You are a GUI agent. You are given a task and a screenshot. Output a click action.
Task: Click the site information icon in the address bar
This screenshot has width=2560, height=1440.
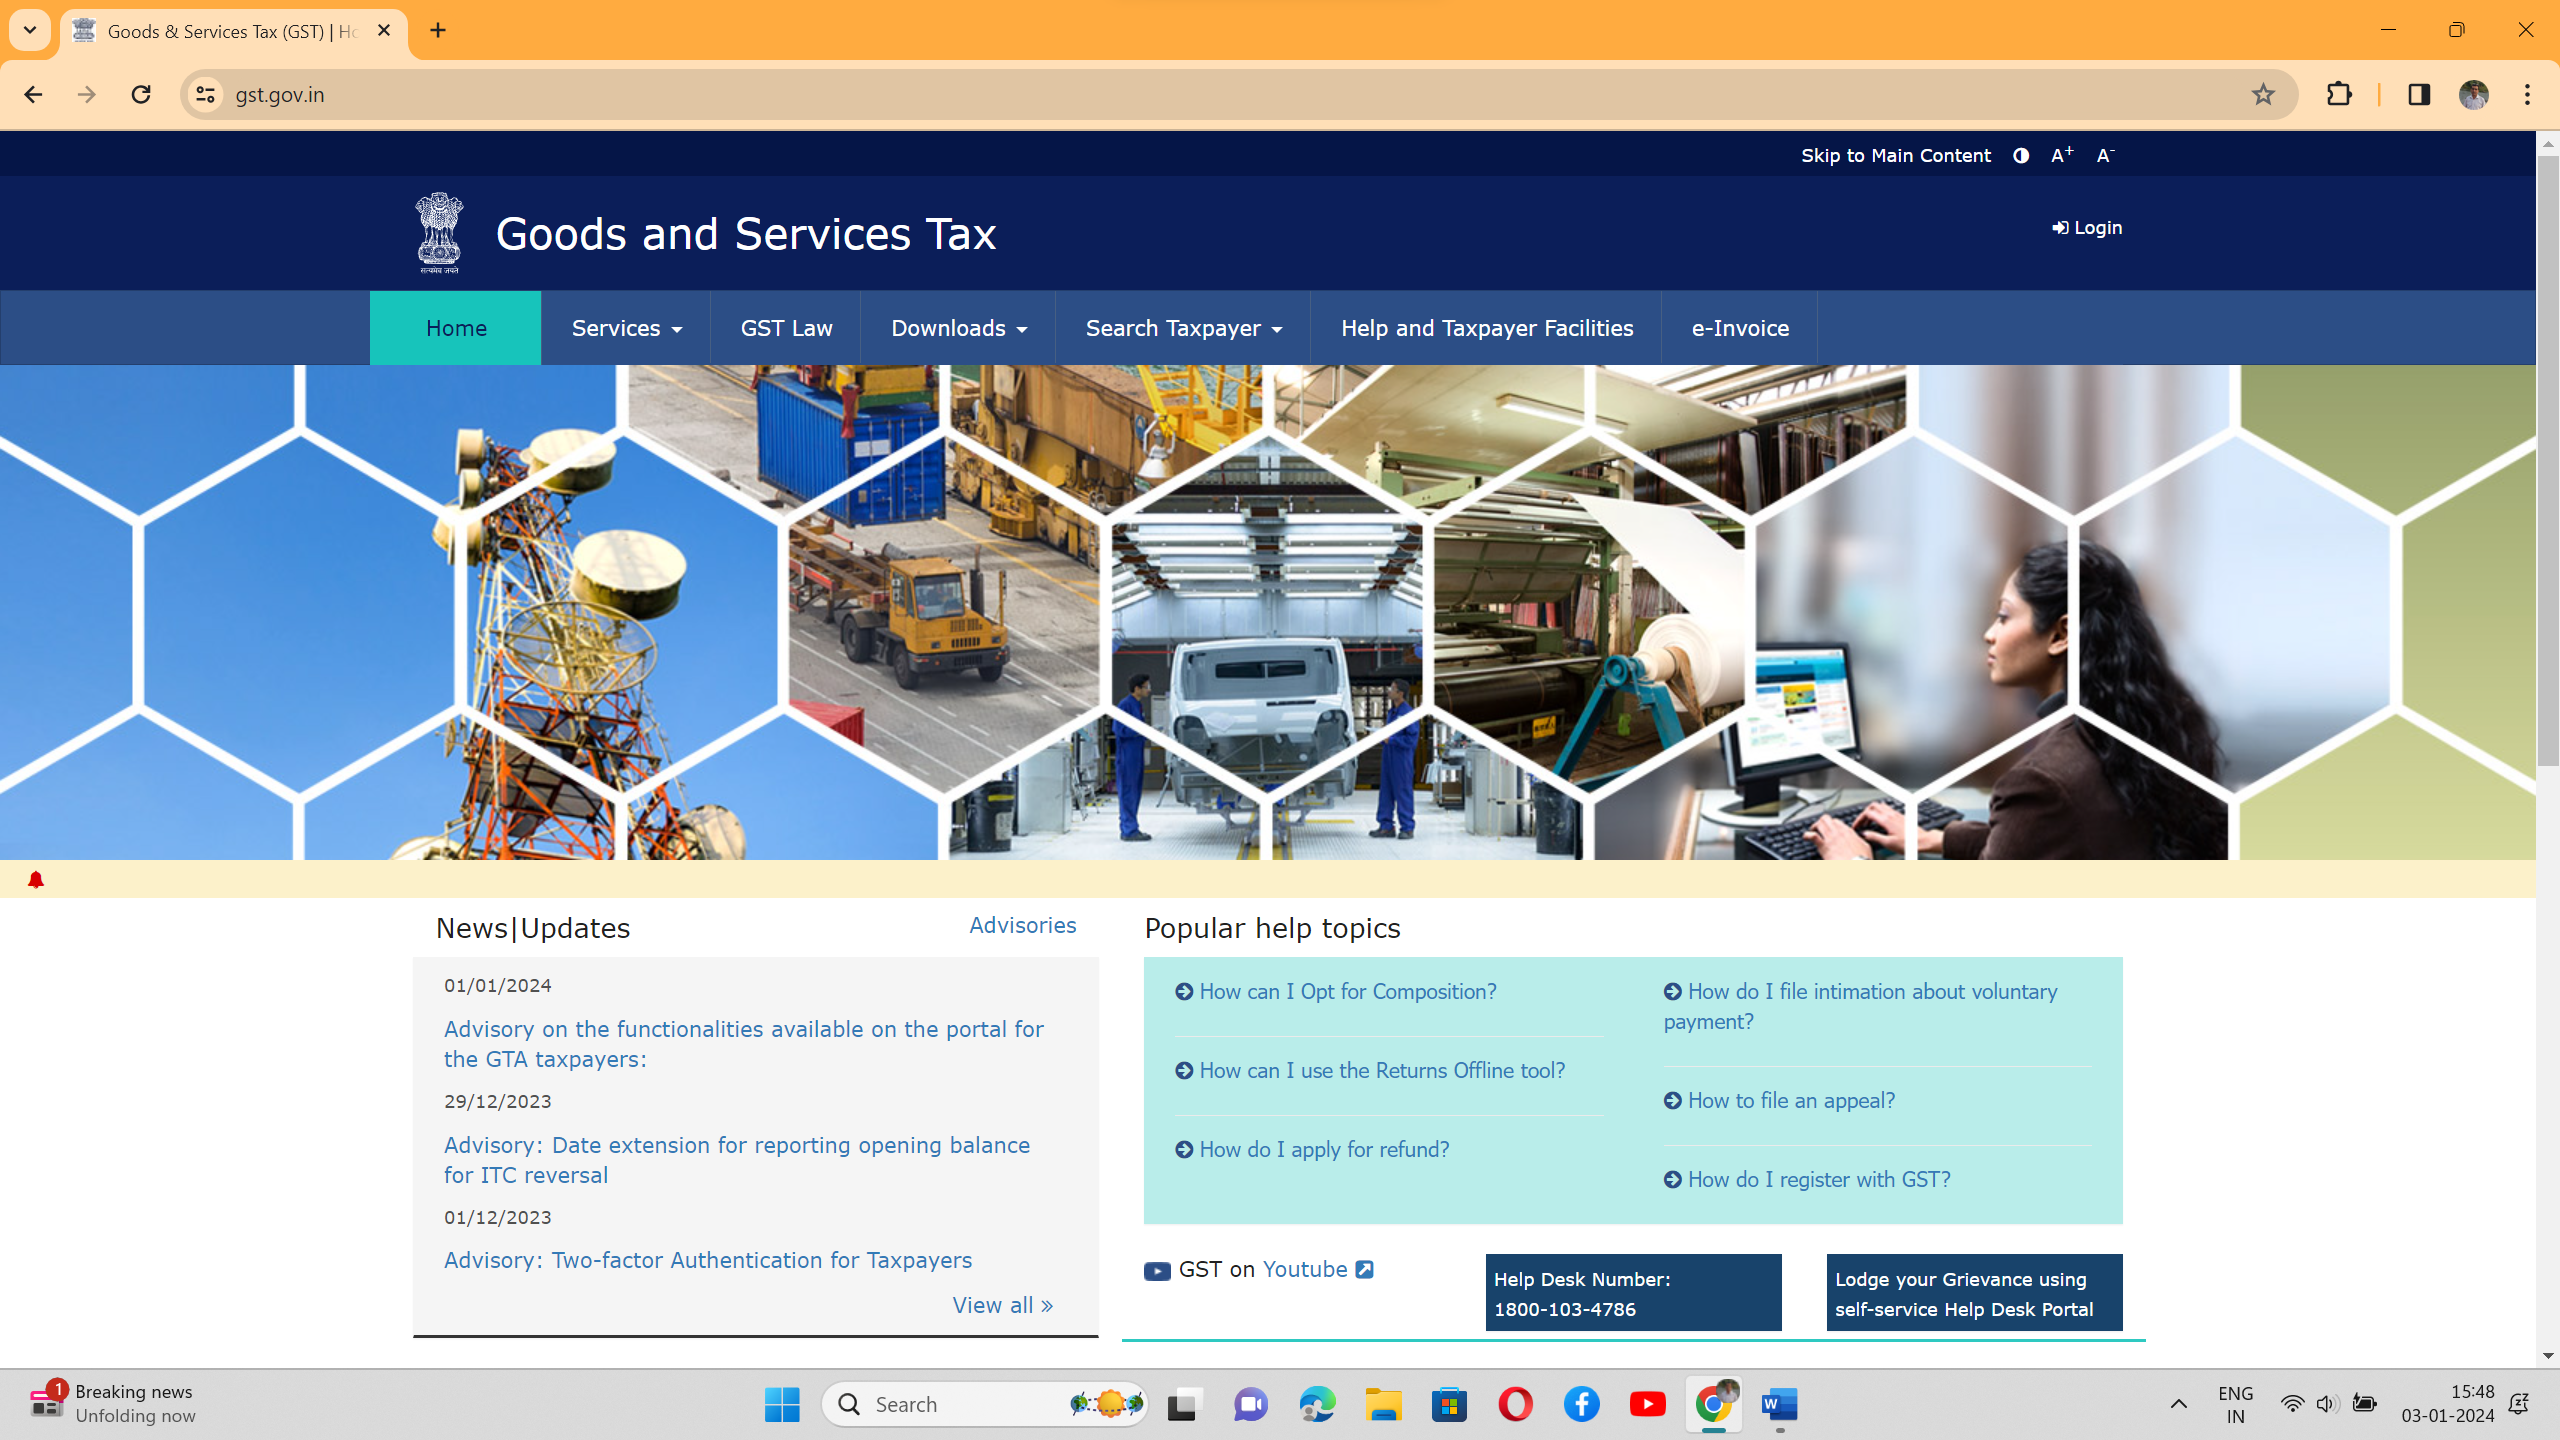pos(205,94)
